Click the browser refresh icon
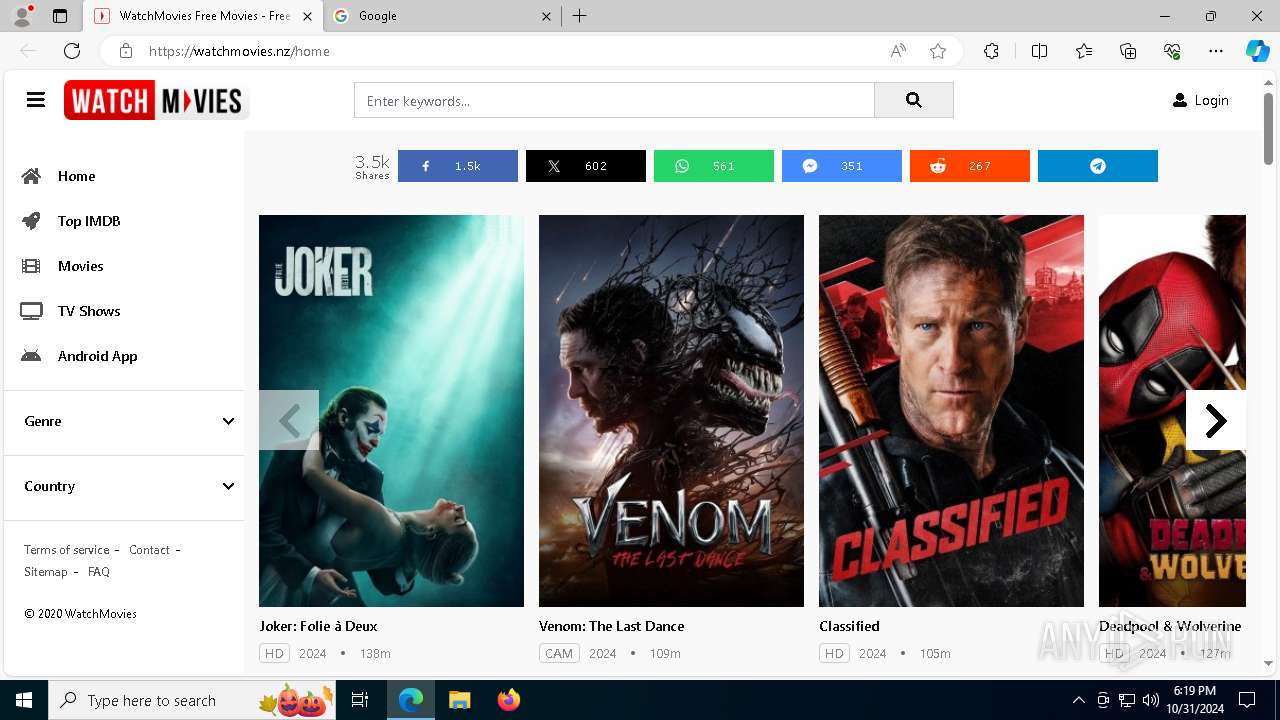The height and width of the screenshot is (720, 1280). point(72,51)
